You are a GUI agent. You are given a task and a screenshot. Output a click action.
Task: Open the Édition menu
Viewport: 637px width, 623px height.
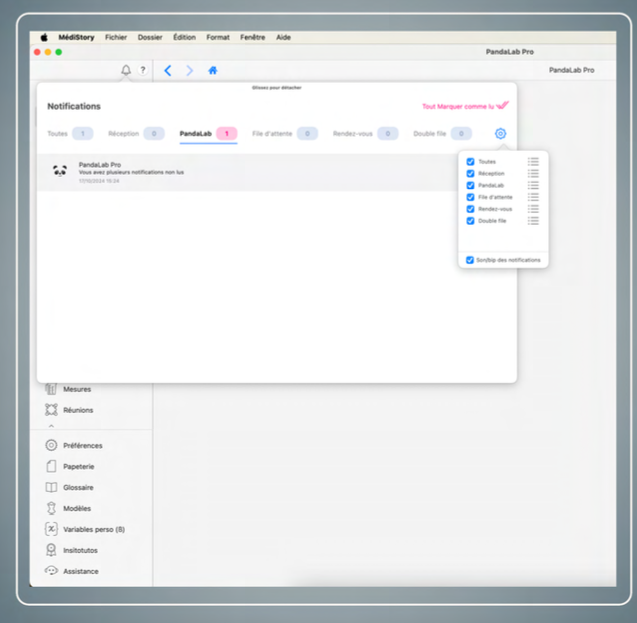(184, 37)
